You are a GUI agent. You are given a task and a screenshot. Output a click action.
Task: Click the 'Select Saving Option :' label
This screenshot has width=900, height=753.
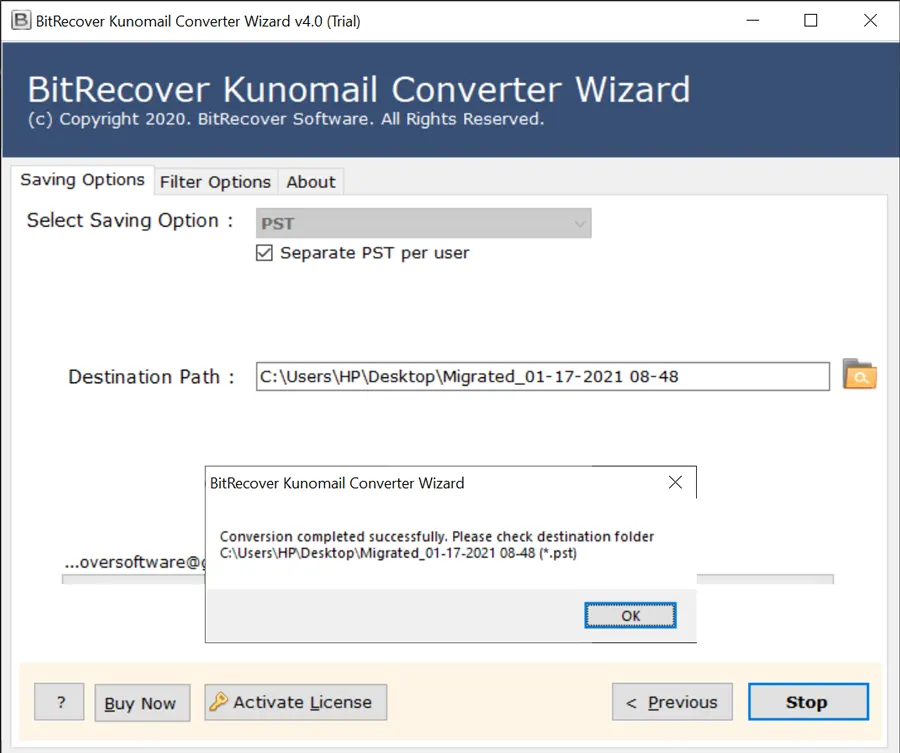tap(130, 220)
